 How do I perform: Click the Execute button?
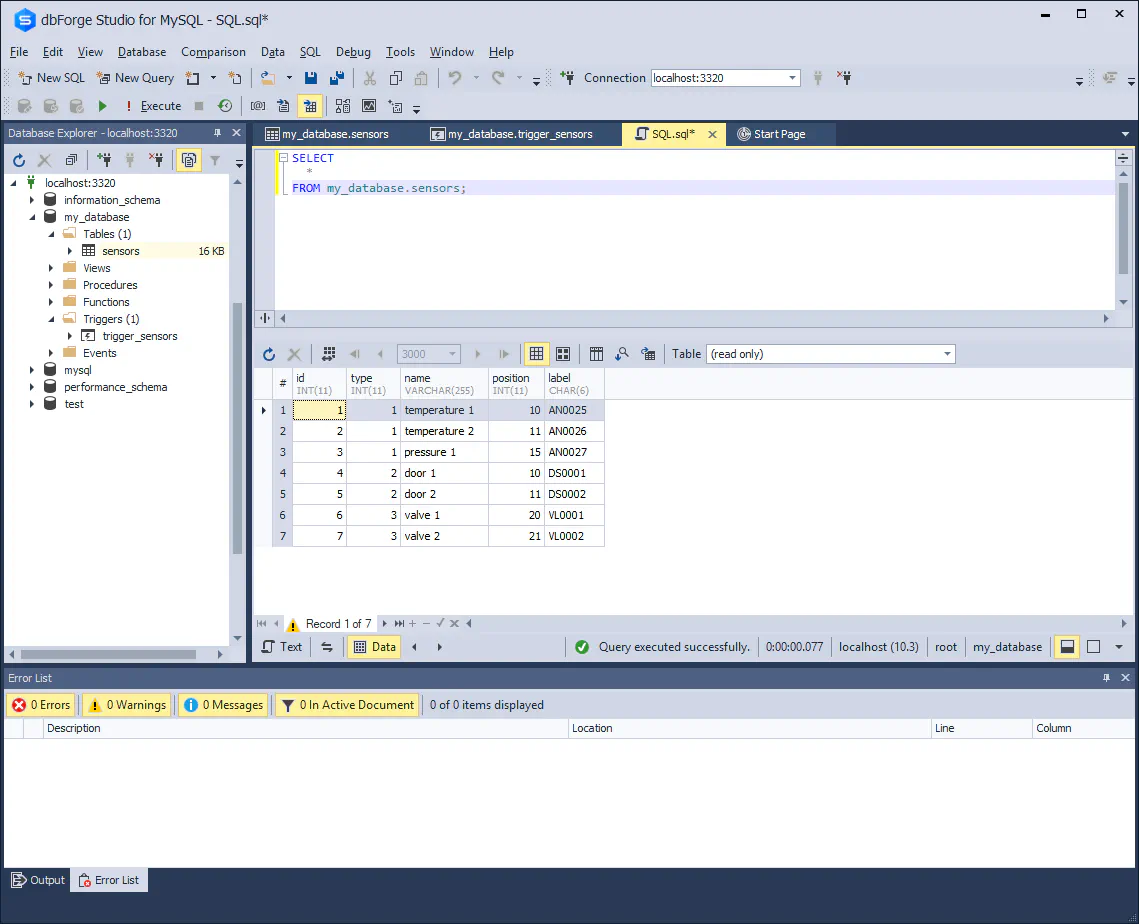coord(153,106)
